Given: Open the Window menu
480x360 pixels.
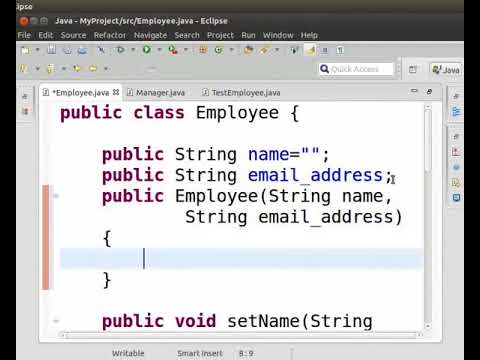Looking at the screenshot, I should pyautogui.click(x=278, y=35).
